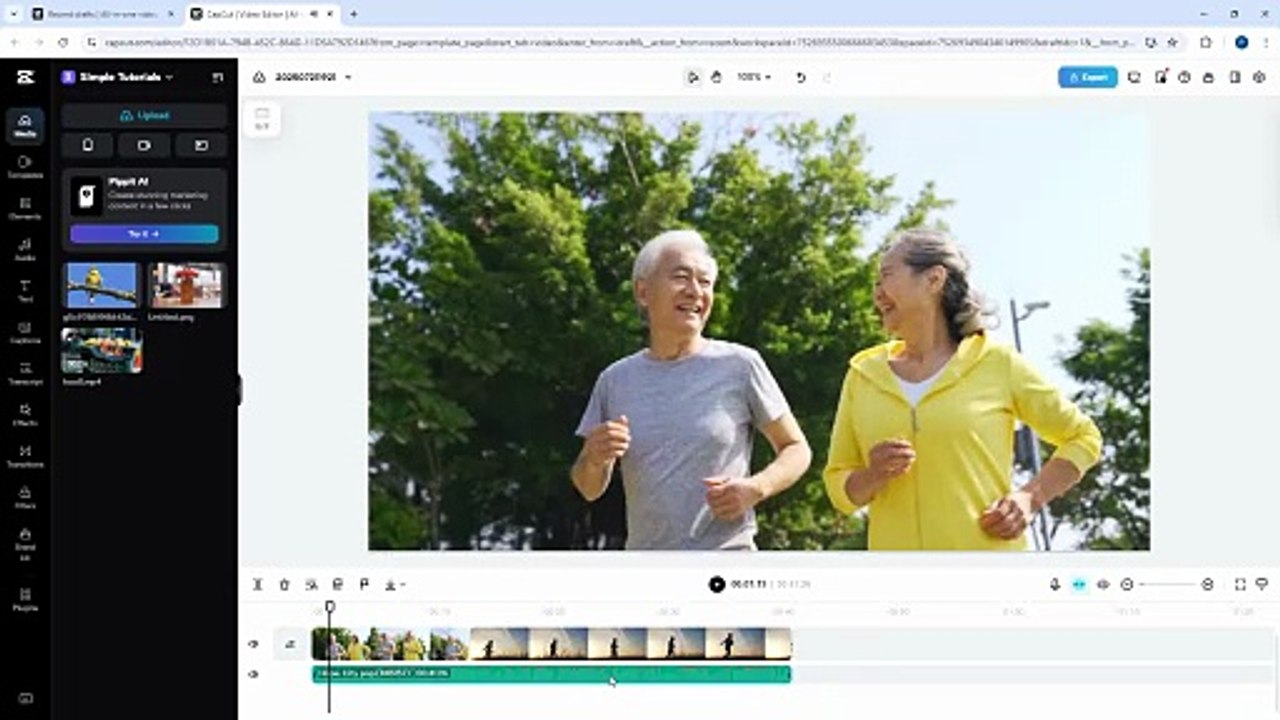The image size is (1280, 720).
Task: Select the hand pan tool
Action: [x=716, y=77]
